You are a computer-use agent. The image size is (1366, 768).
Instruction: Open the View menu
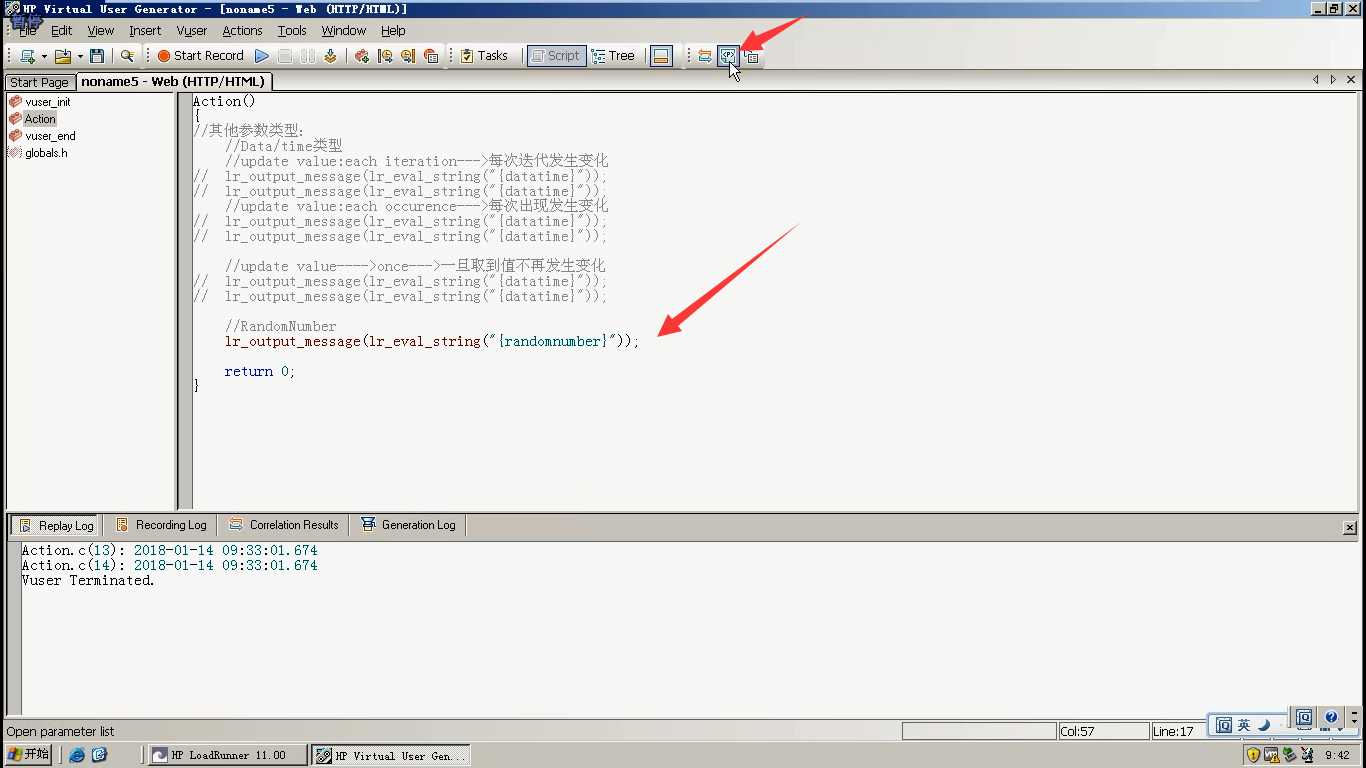(x=100, y=31)
